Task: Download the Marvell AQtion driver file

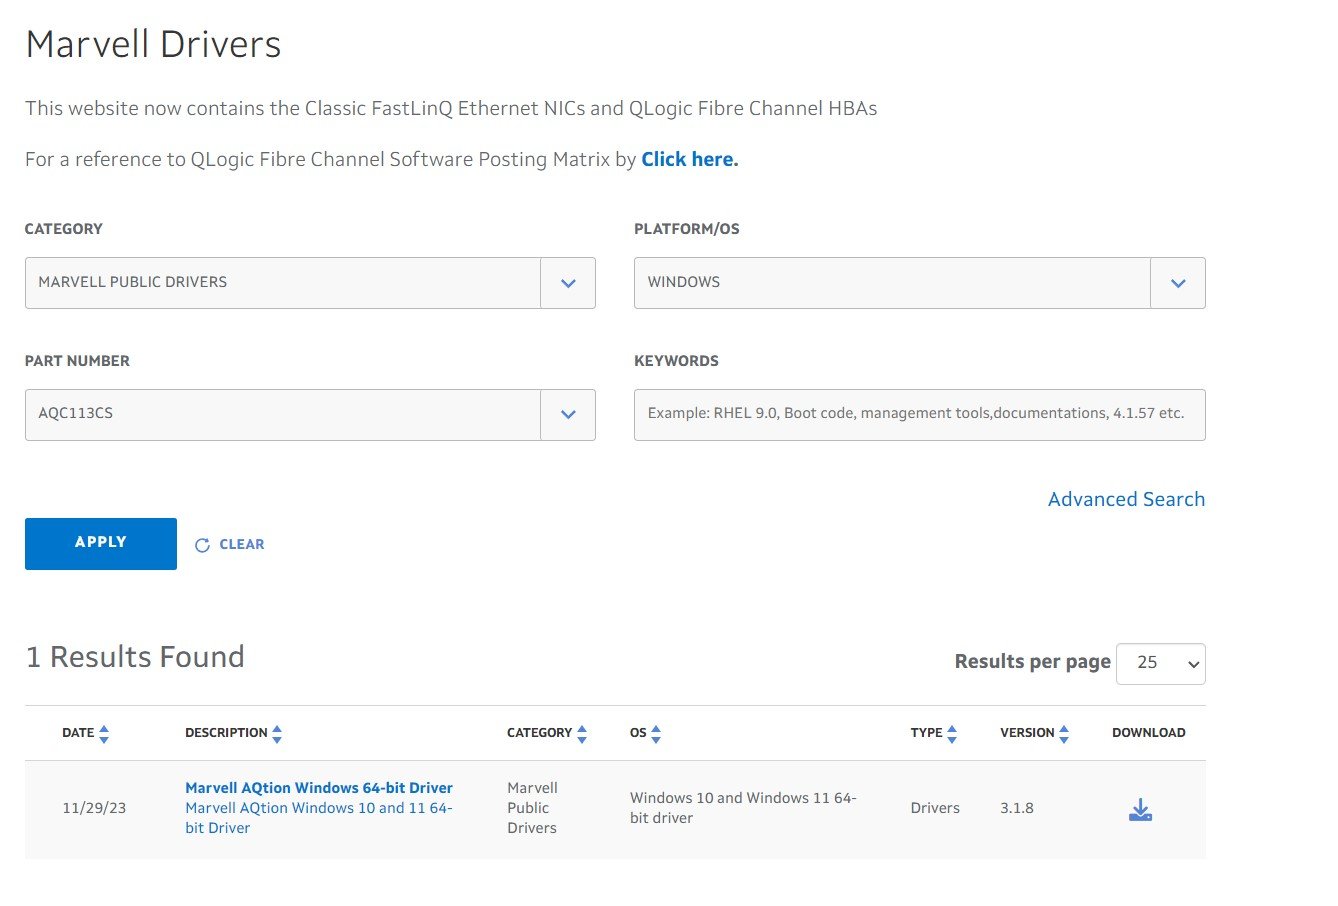Action: (x=1140, y=810)
